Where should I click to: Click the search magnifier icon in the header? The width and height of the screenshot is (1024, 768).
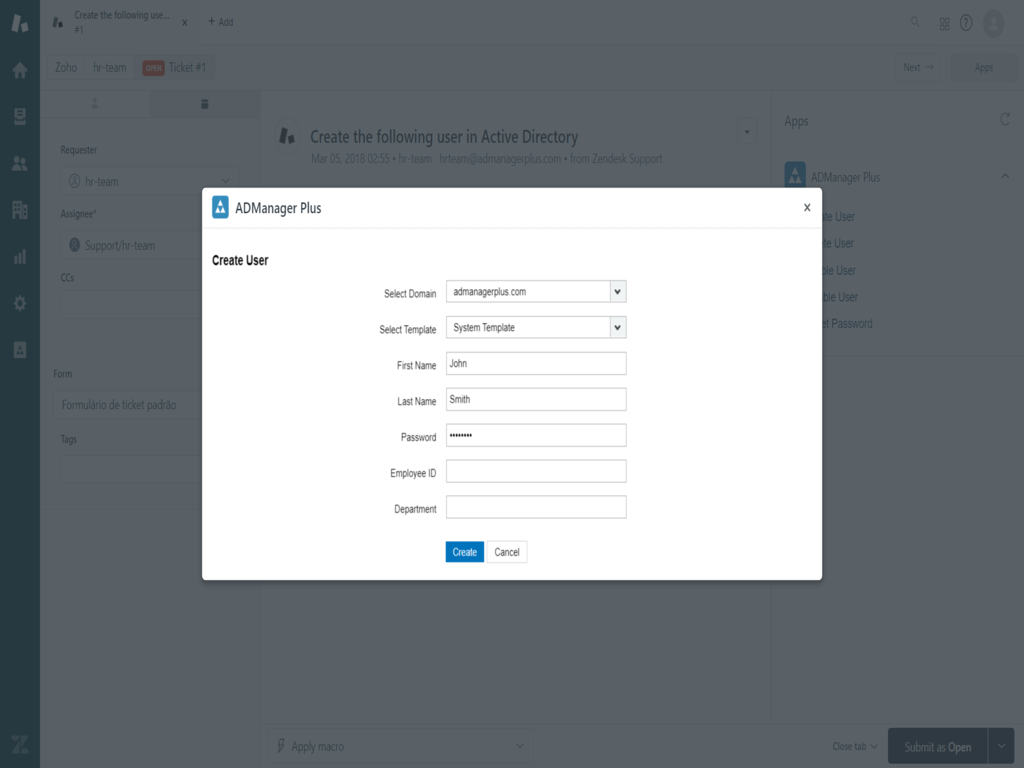coord(915,22)
